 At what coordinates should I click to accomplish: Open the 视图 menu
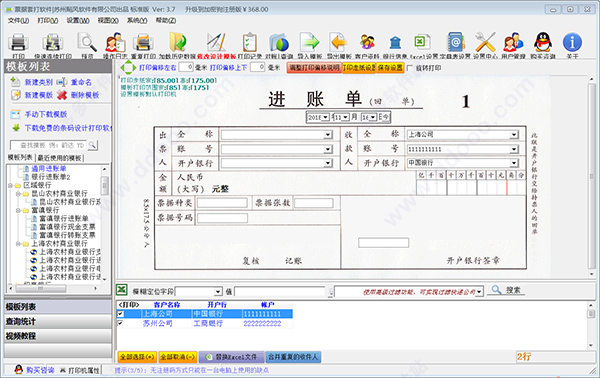tap(108, 20)
